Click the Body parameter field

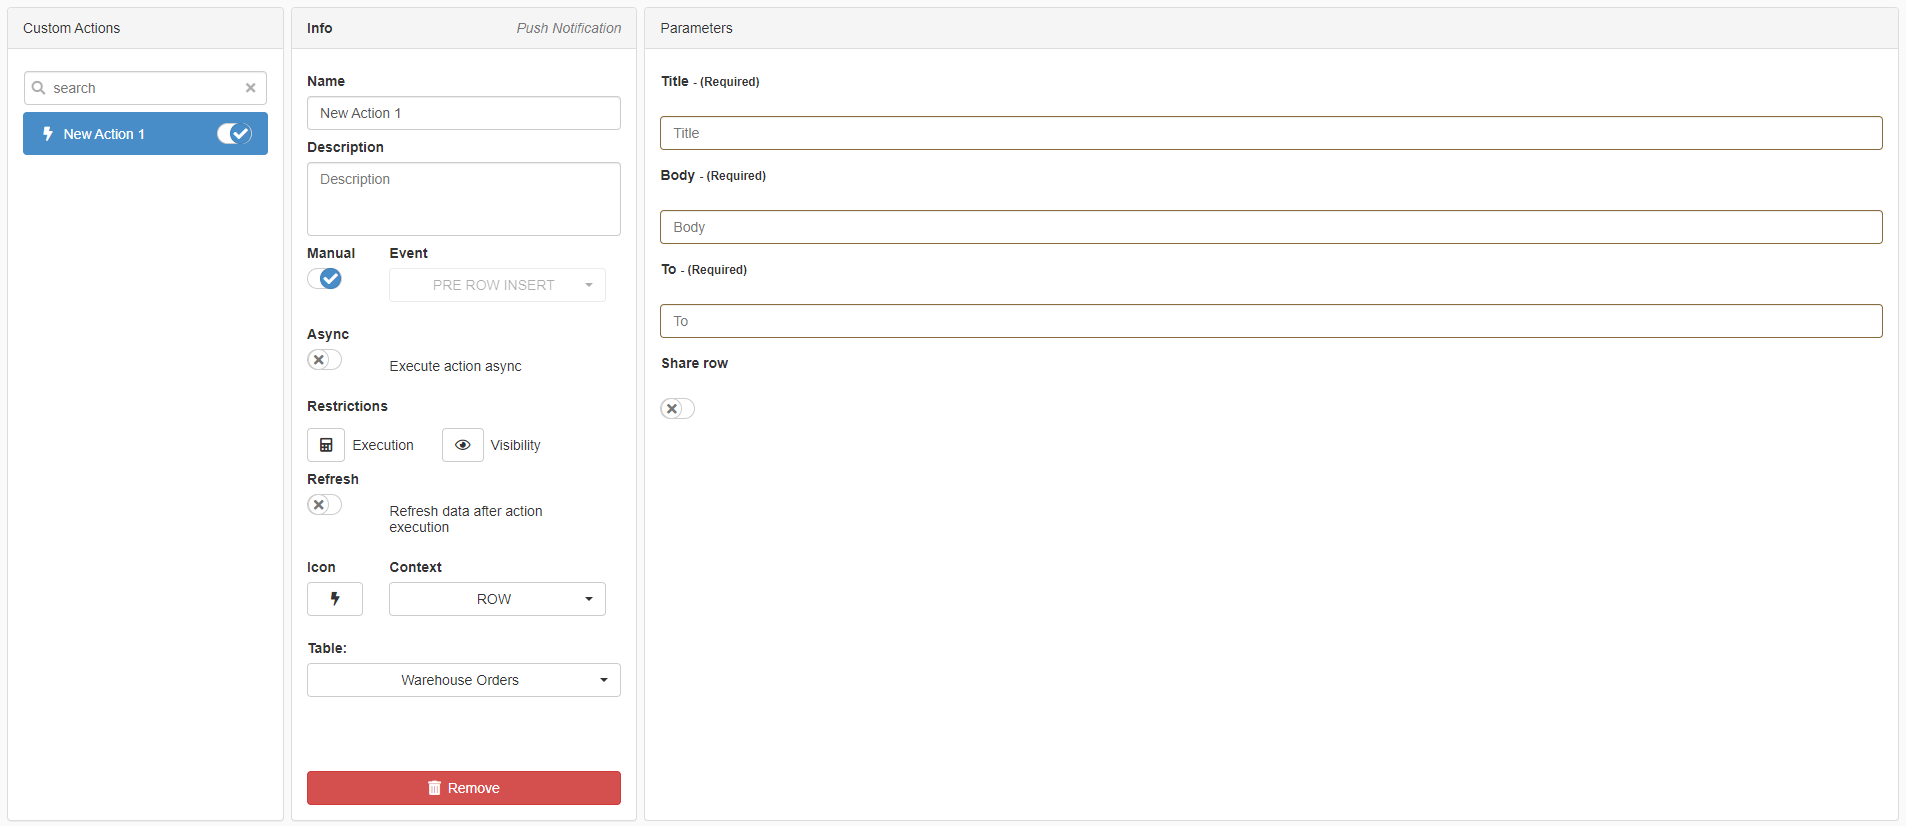(1270, 227)
